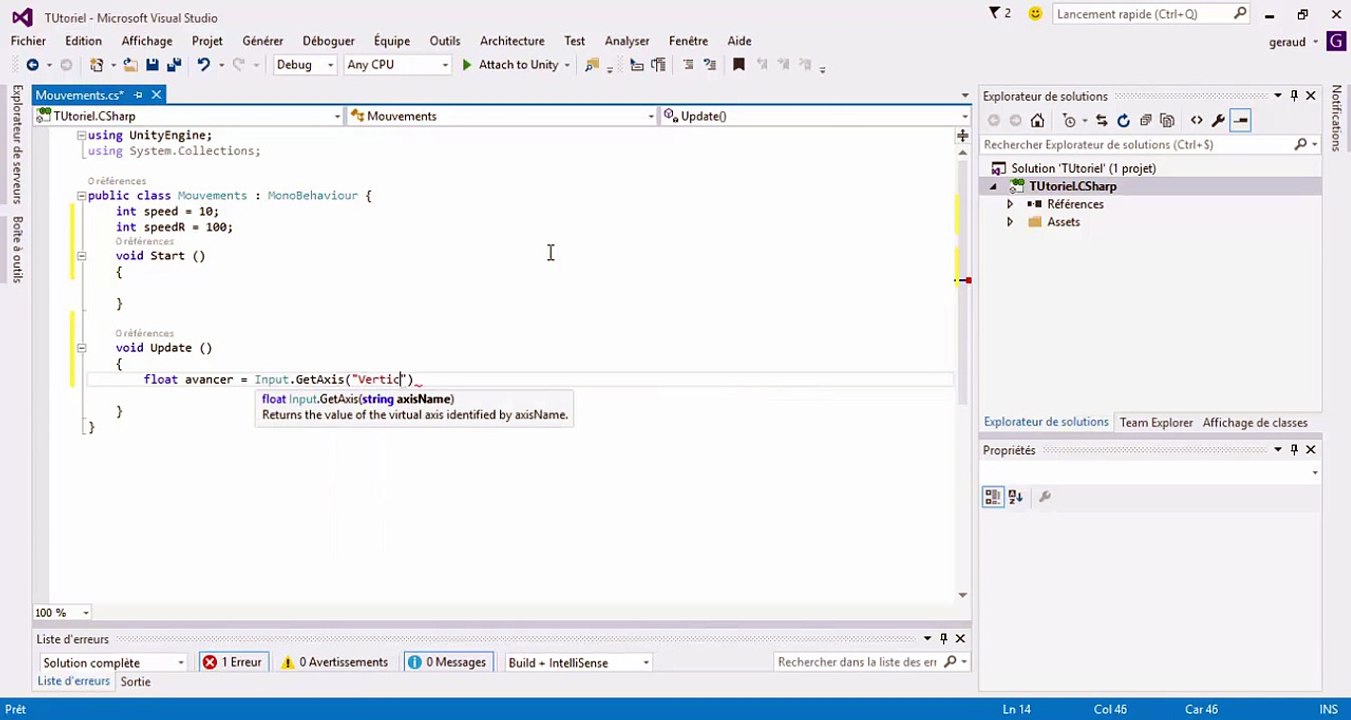
Task: Open the notifications flag icon
Action: [x=994, y=13]
